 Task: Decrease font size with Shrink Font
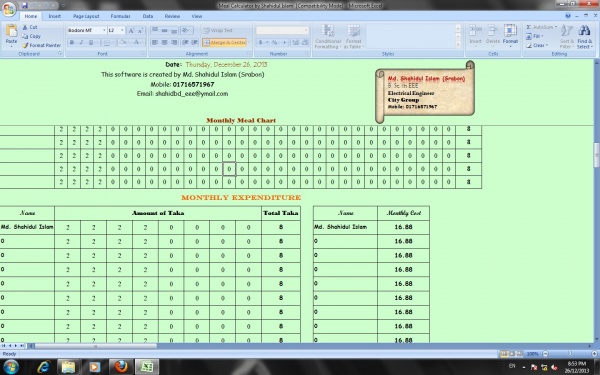click(140, 31)
